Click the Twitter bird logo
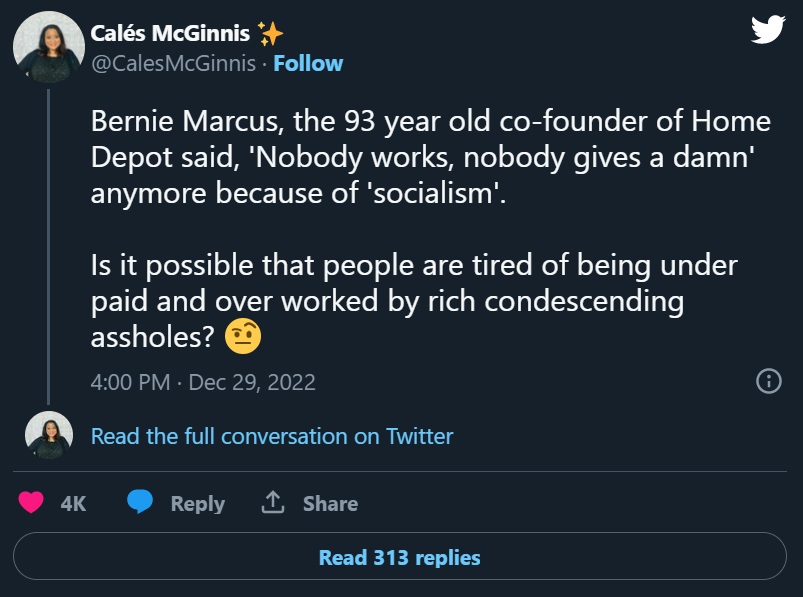 pyautogui.click(x=767, y=30)
